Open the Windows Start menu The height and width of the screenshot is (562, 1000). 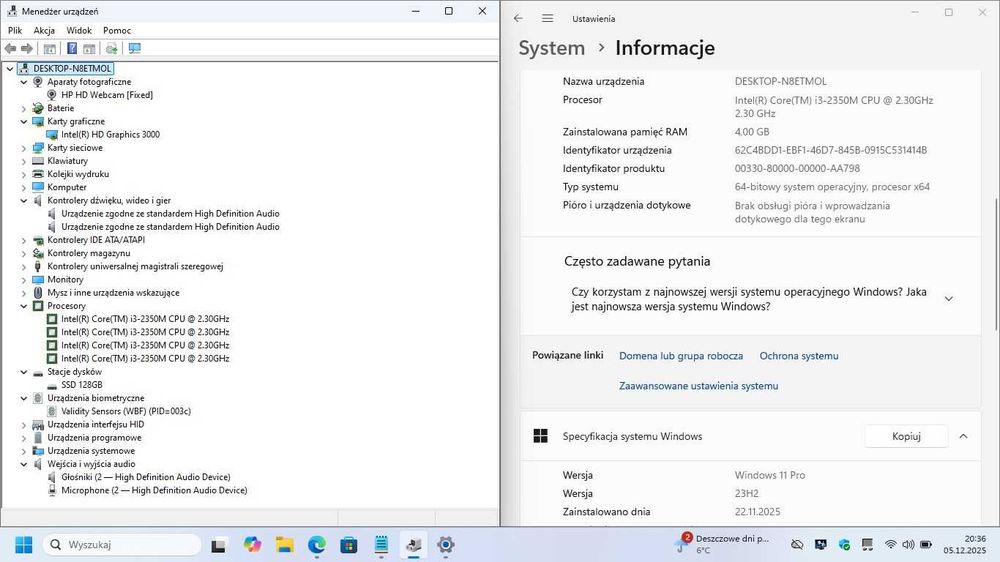pos(24,545)
